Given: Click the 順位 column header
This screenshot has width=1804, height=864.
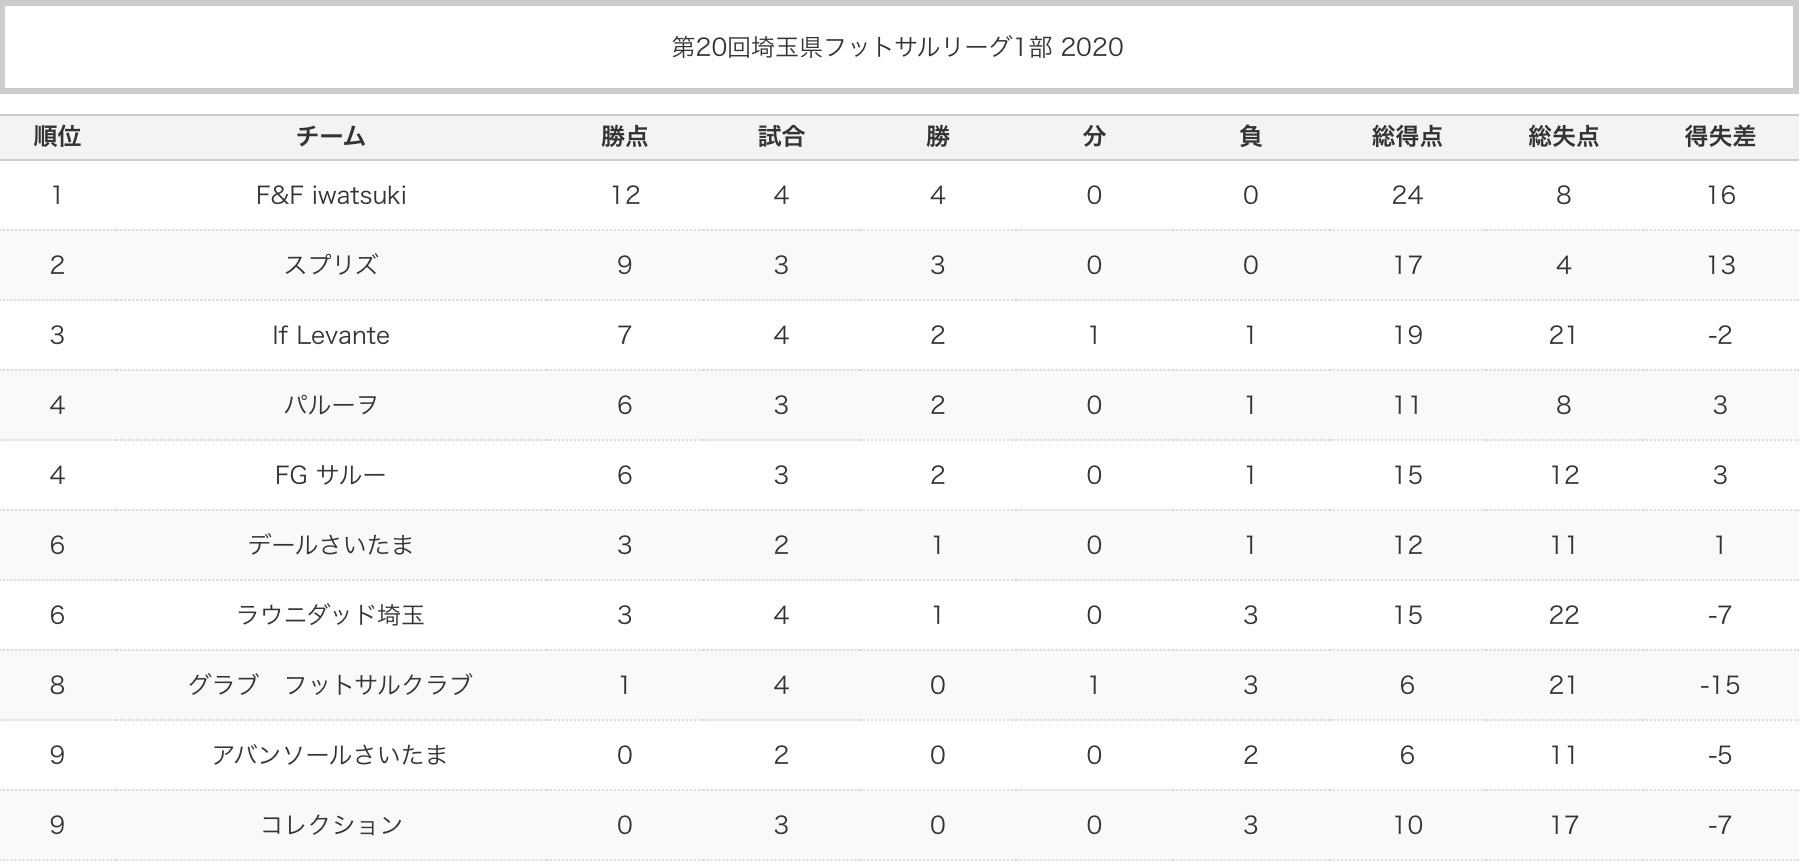Looking at the screenshot, I should (57, 137).
